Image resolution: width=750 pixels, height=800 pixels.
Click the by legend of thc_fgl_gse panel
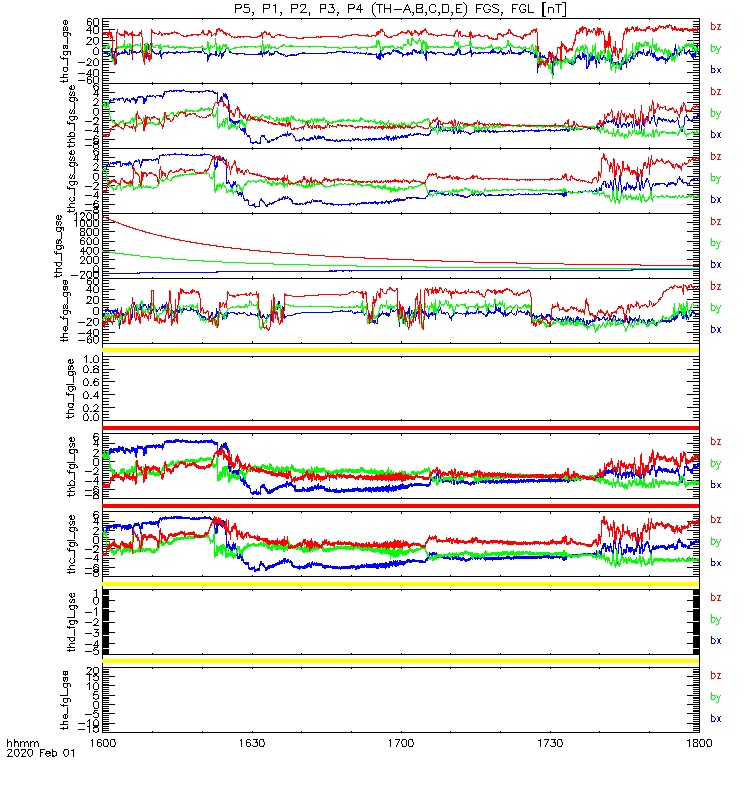coord(716,541)
